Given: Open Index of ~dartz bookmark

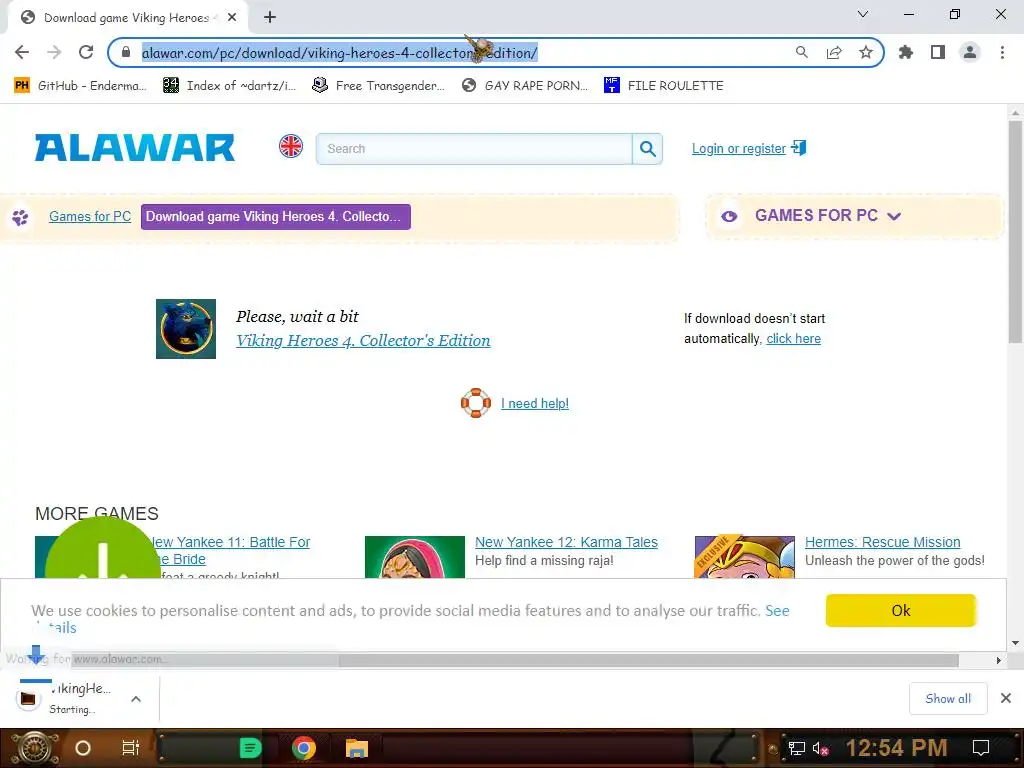Looking at the screenshot, I should click(229, 86).
